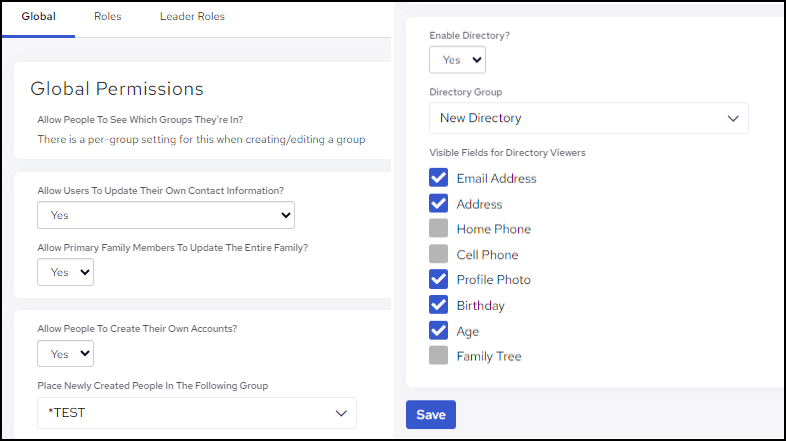Open the Enable Directory dropdown
Viewport: 786px width, 441px height.
click(x=457, y=60)
